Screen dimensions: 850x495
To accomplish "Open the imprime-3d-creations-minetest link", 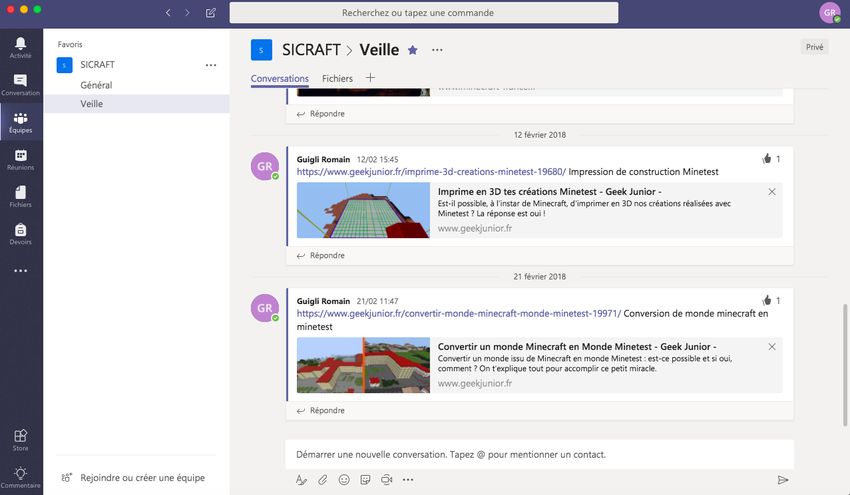I will tap(431, 172).
